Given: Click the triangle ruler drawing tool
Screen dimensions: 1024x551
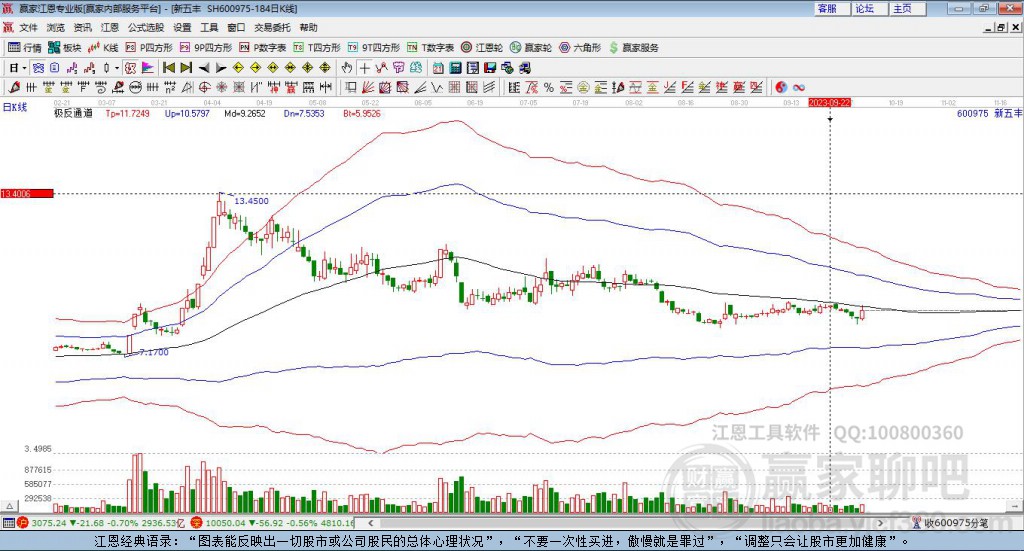Looking at the screenshot, I should [187, 87].
